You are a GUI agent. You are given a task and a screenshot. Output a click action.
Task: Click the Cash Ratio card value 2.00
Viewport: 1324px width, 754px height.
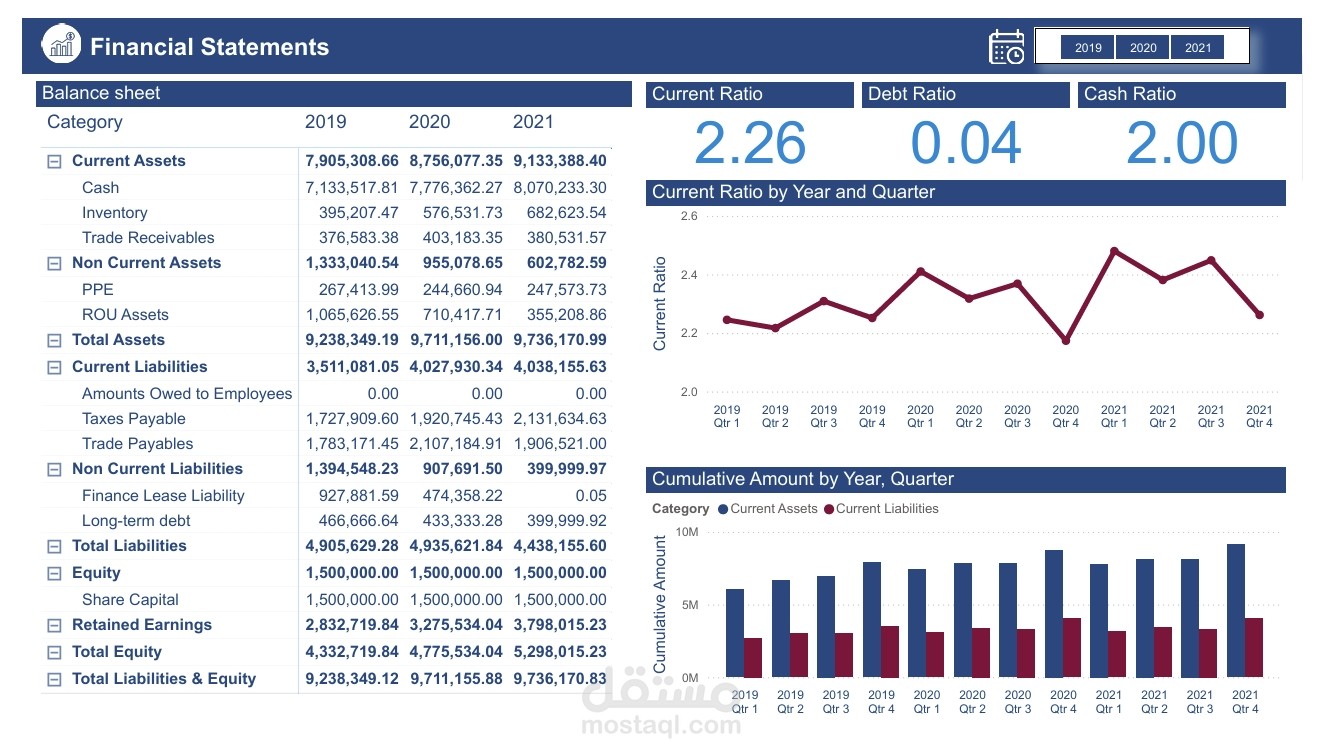click(x=1182, y=143)
